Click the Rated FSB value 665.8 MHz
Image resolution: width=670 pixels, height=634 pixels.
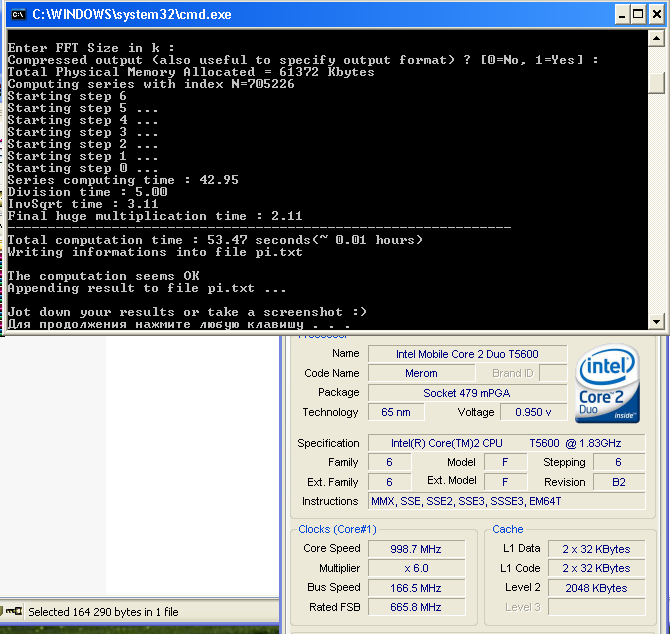pyautogui.click(x=416, y=607)
